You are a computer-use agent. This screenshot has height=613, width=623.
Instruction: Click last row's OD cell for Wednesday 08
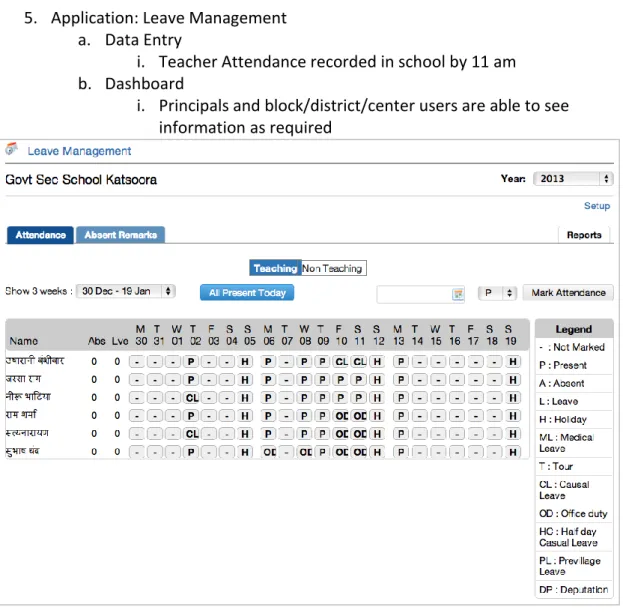point(305,452)
